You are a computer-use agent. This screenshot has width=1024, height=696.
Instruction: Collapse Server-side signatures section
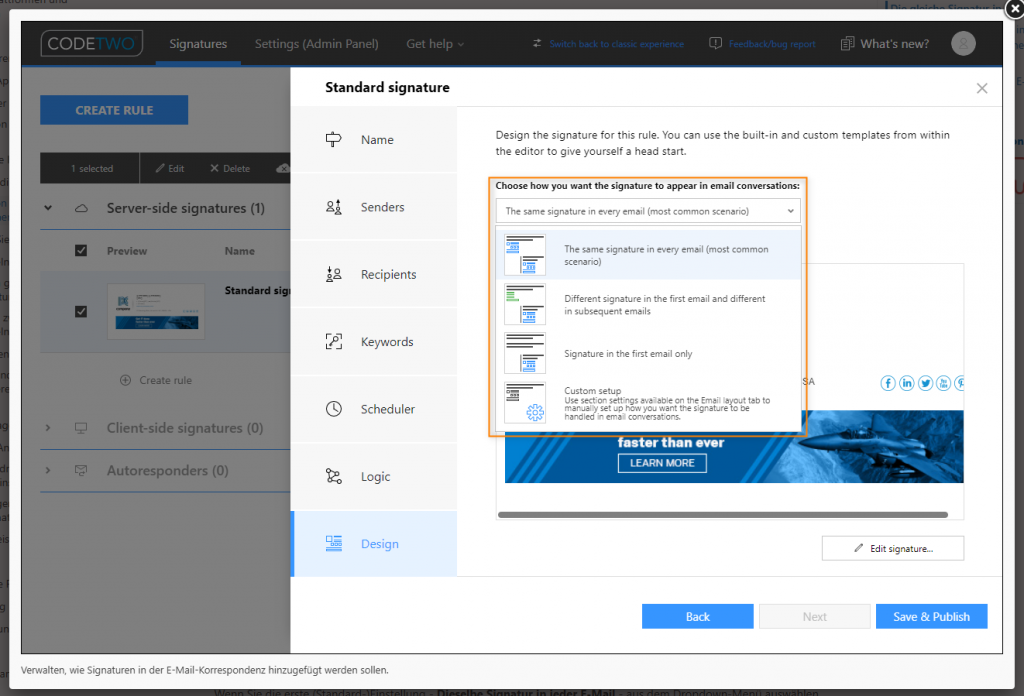point(48,208)
